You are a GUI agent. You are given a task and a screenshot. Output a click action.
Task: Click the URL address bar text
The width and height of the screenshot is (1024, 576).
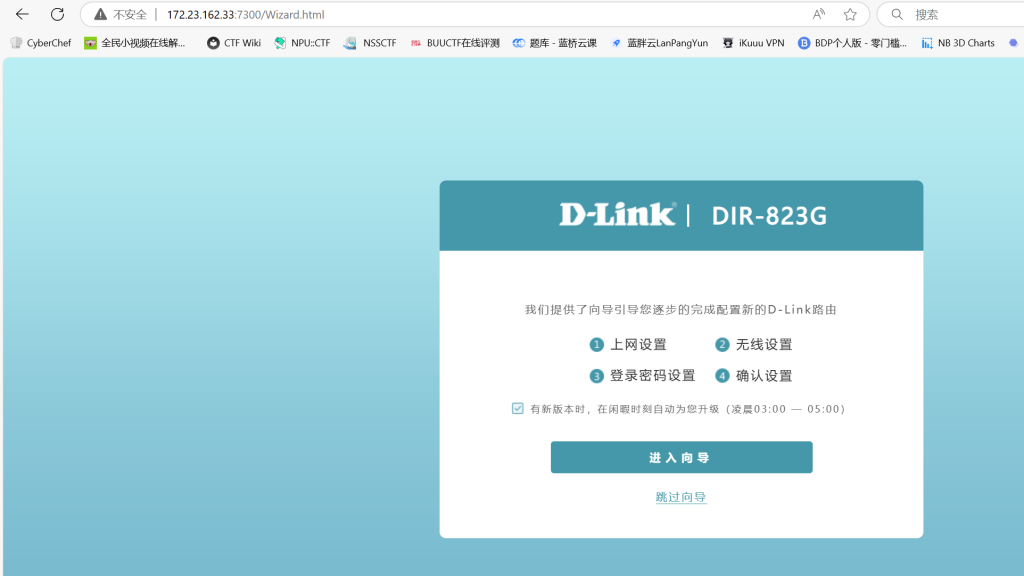[x=245, y=15]
